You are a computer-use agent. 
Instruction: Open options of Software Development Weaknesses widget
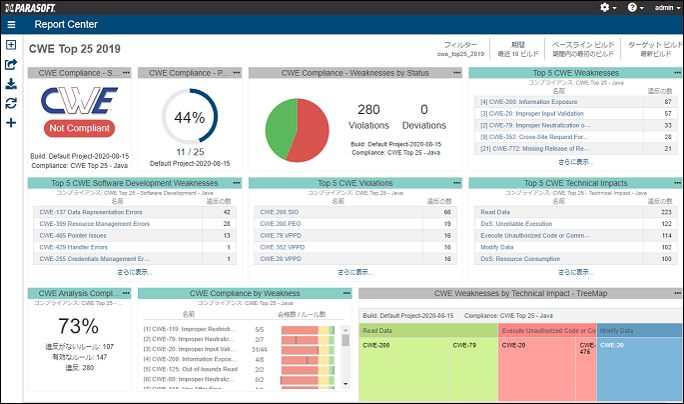click(x=237, y=183)
